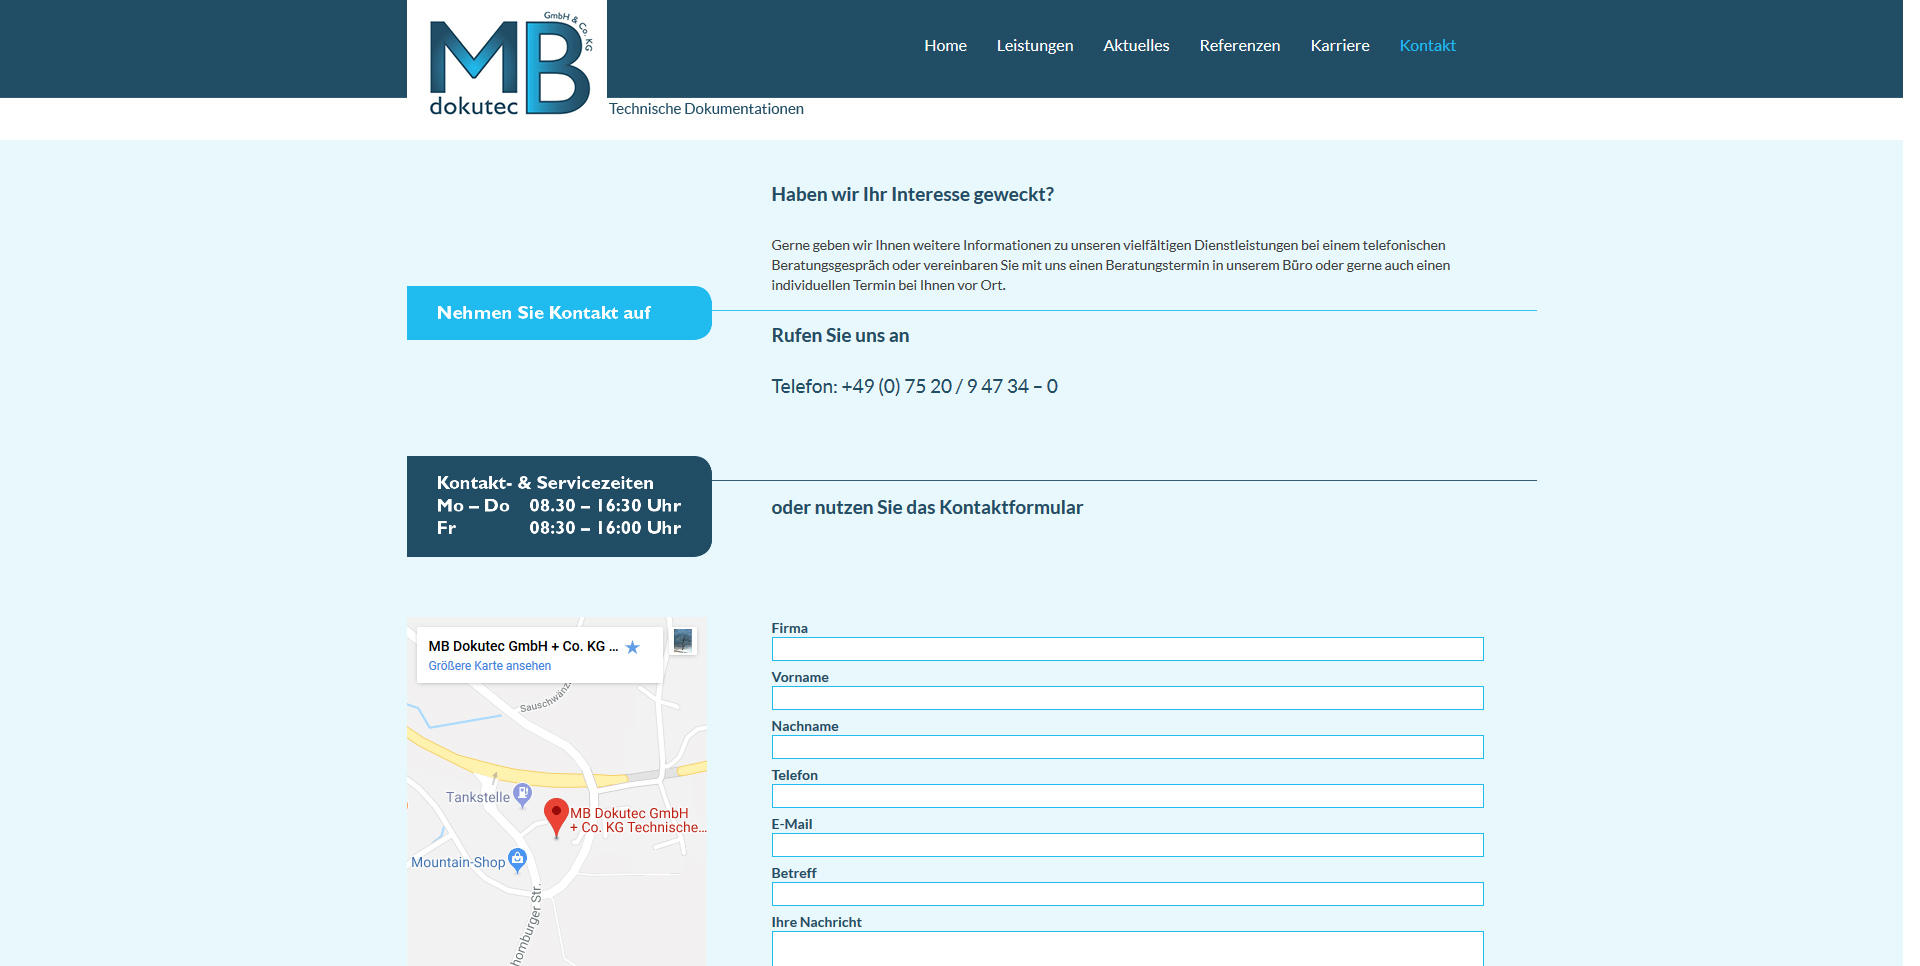Click the Telefon input field
1920x966 pixels.
coord(1127,796)
